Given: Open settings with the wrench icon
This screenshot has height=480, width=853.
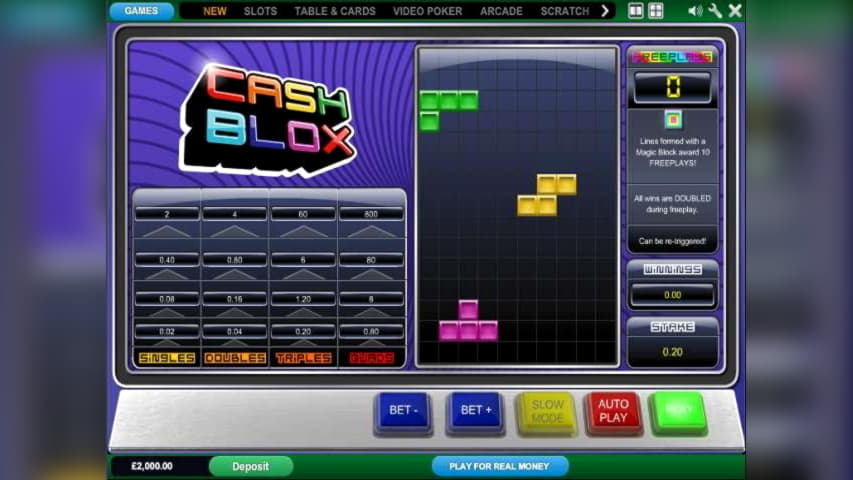Looking at the screenshot, I should coord(715,11).
